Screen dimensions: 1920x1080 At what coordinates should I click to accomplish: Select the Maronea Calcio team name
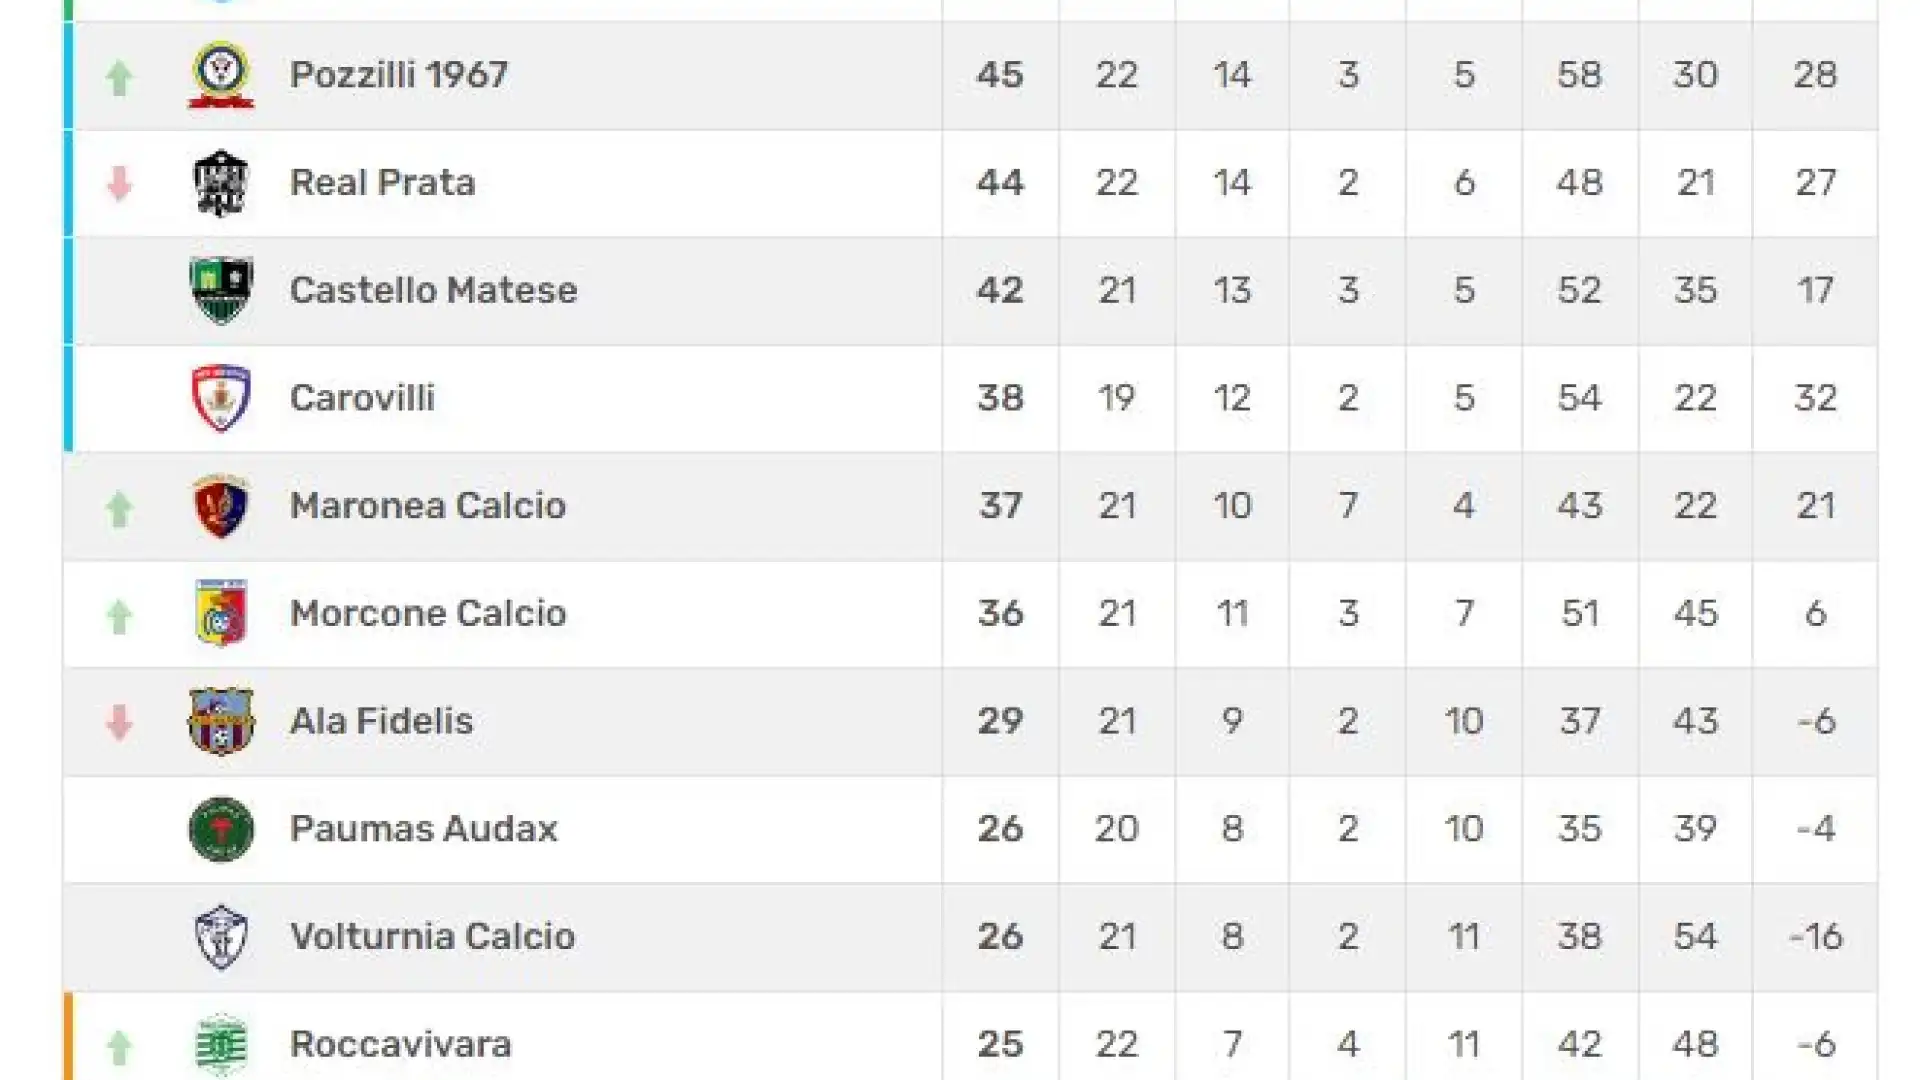click(428, 506)
